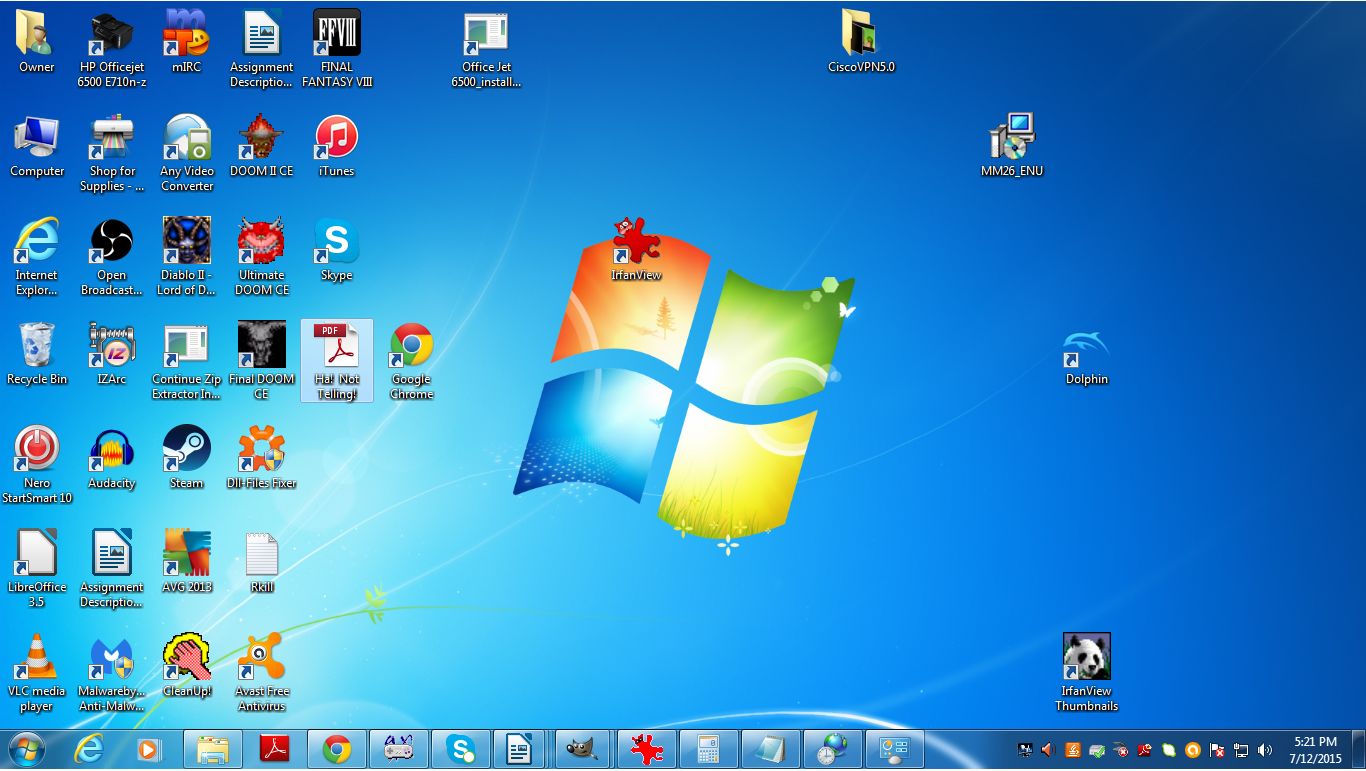The width and height of the screenshot is (1366, 771).
Task: Select the AVG 2013 icon
Action: [x=187, y=562]
